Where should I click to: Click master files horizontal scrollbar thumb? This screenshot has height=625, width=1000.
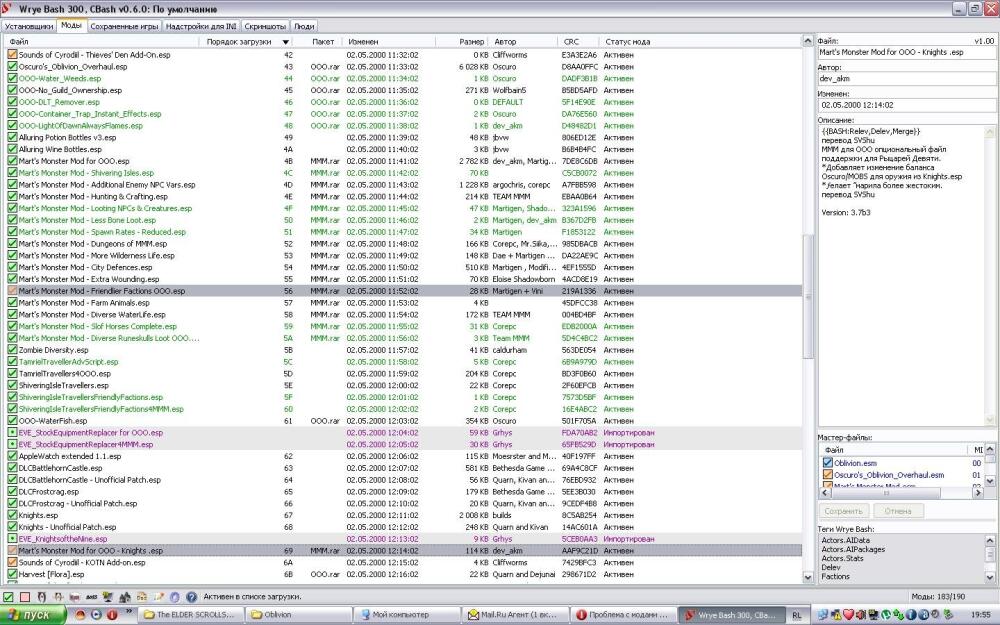click(885, 493)
